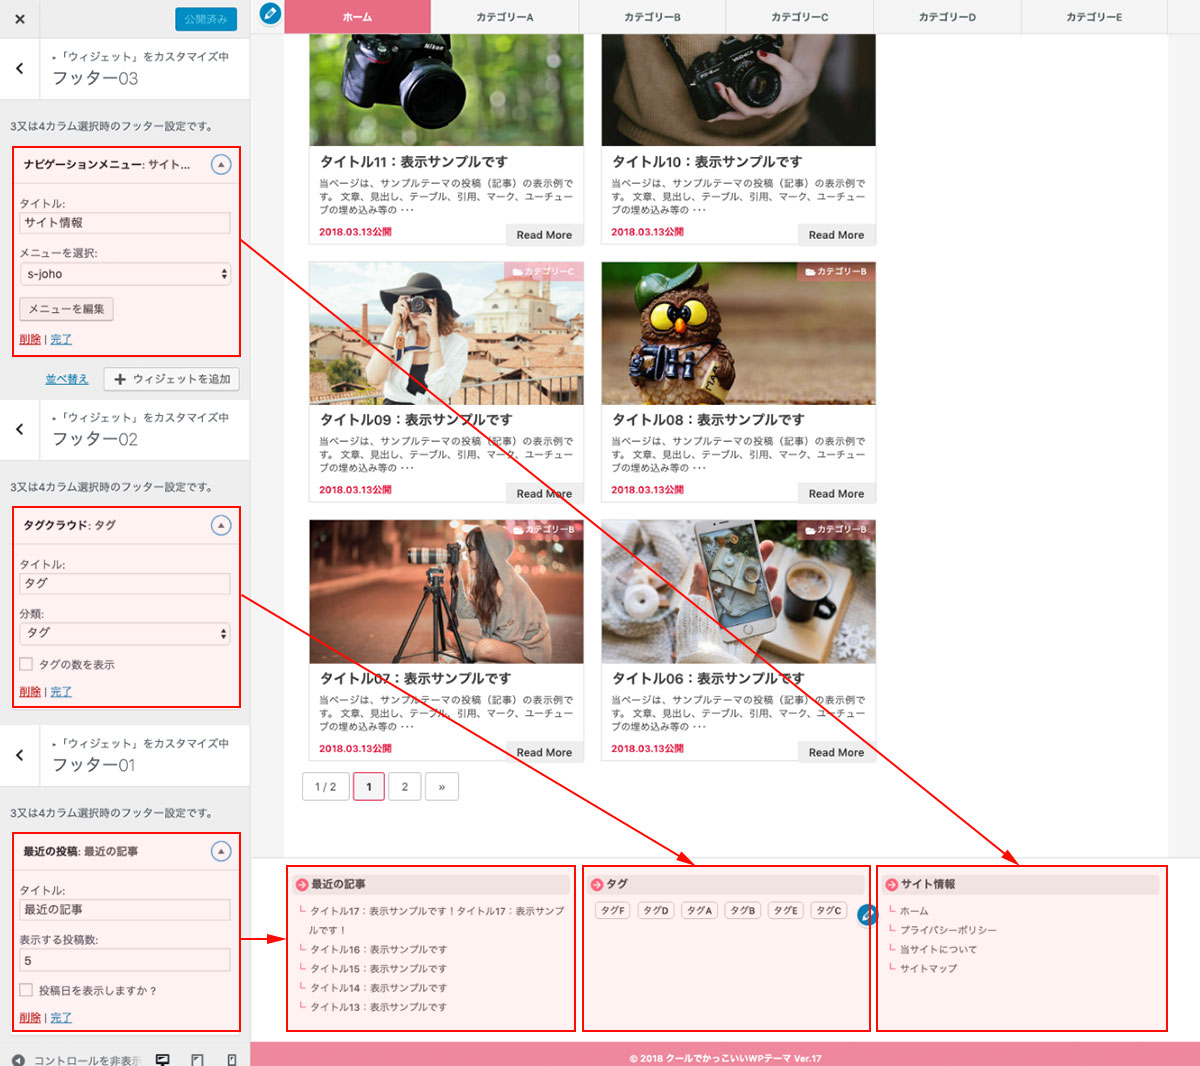1200x1066 pixels.
Task: Click the pencil edit shortcut beside ホーム tab
Action: (x=269, y=13)
